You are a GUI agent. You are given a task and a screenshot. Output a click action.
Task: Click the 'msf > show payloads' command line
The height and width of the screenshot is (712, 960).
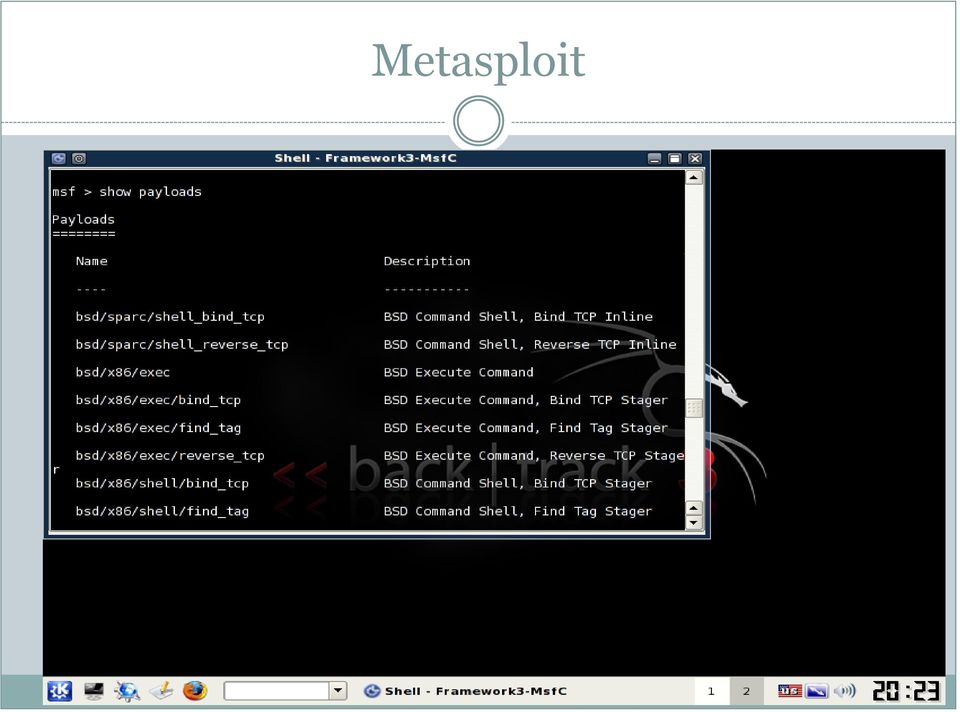[127, 192]
